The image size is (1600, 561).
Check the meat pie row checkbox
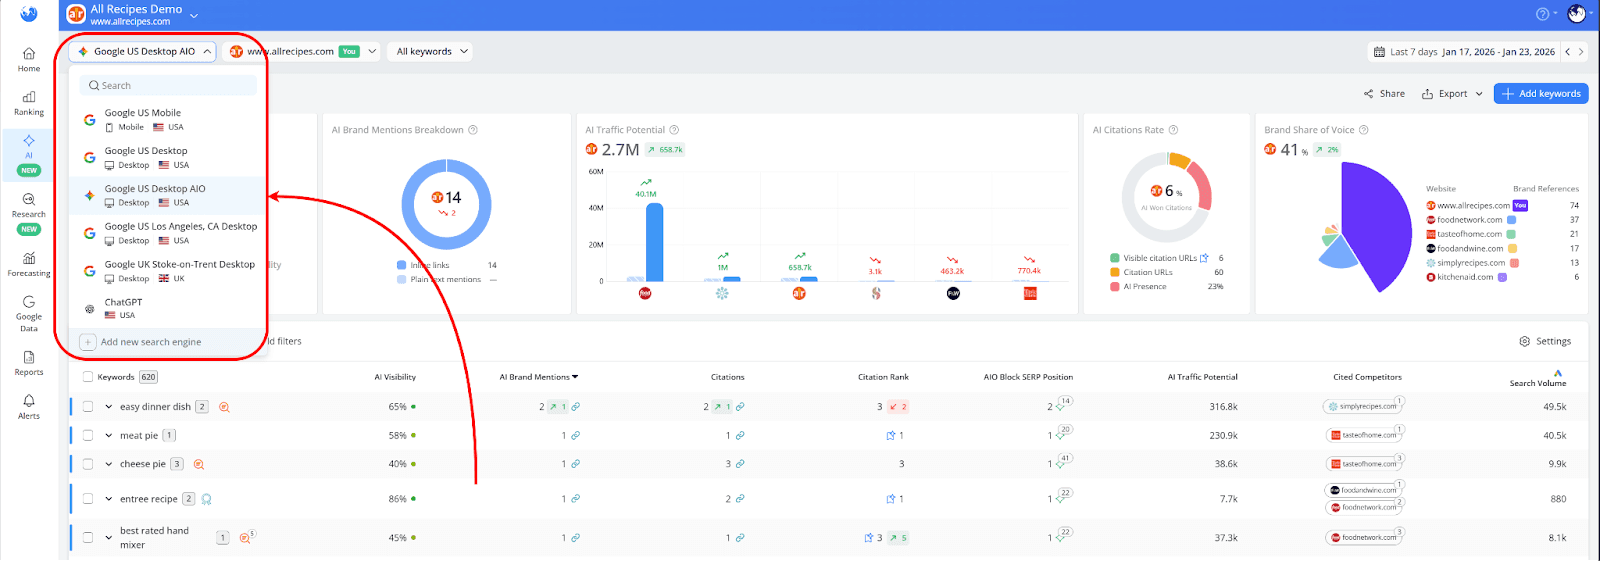tap(88, 436)
